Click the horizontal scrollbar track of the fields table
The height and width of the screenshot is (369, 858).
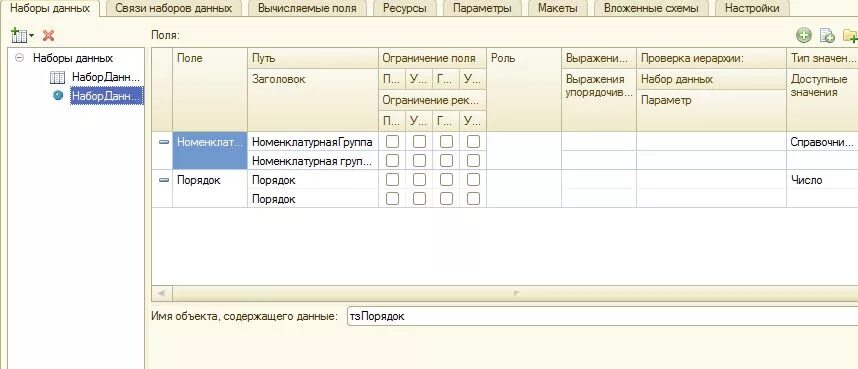coord(514,293)
